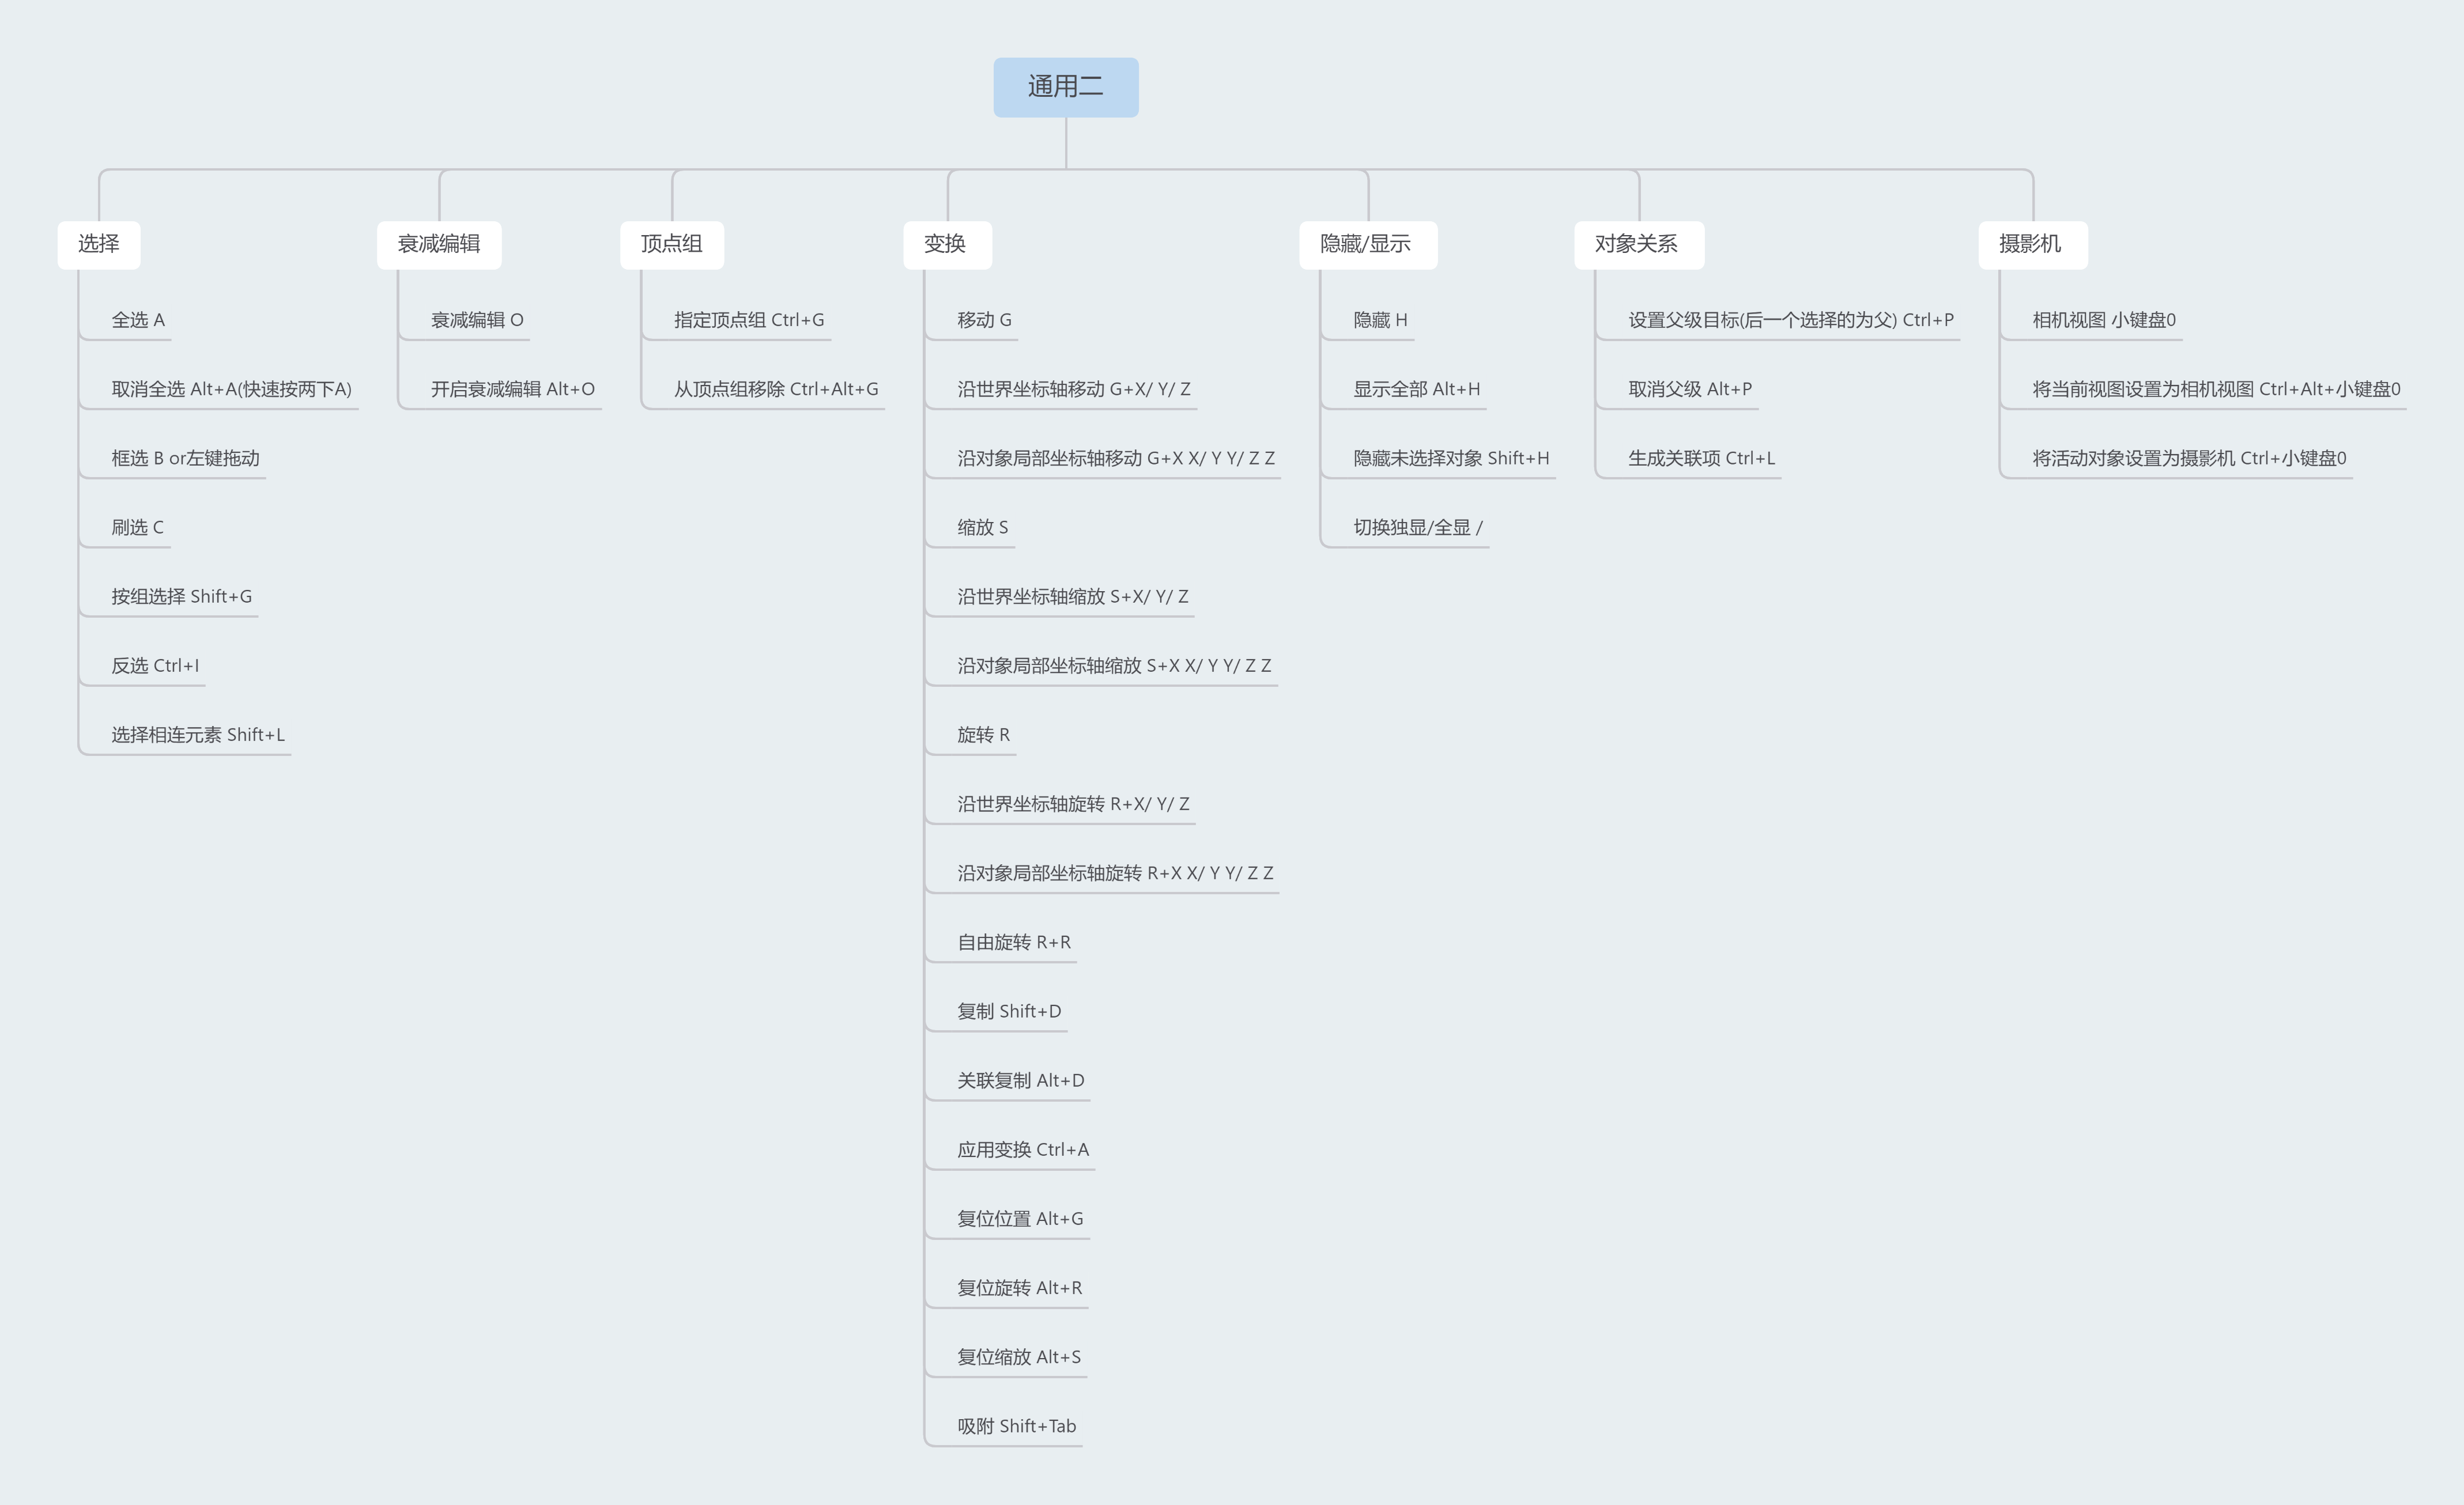Click the 吸附 Shift+Tab item

(x=1016, y=1426)
